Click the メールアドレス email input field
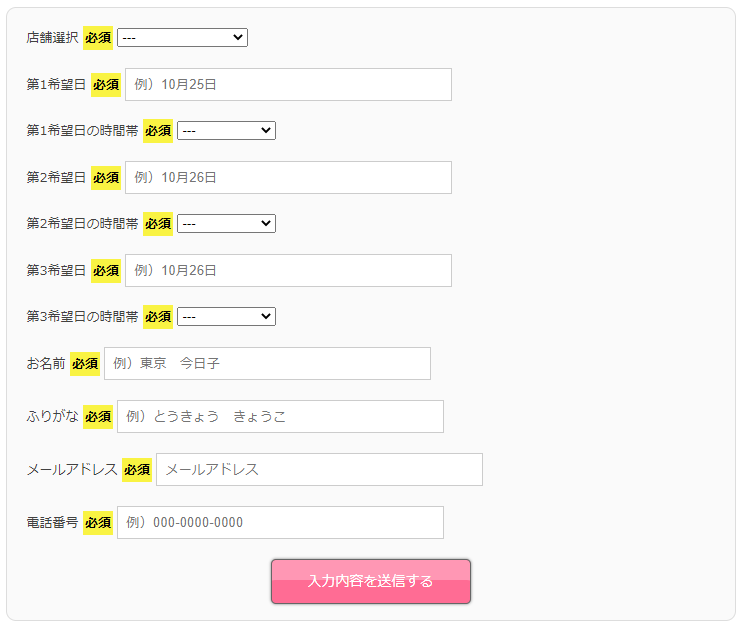This screenshot has height=628, width=744. point(319,470)
